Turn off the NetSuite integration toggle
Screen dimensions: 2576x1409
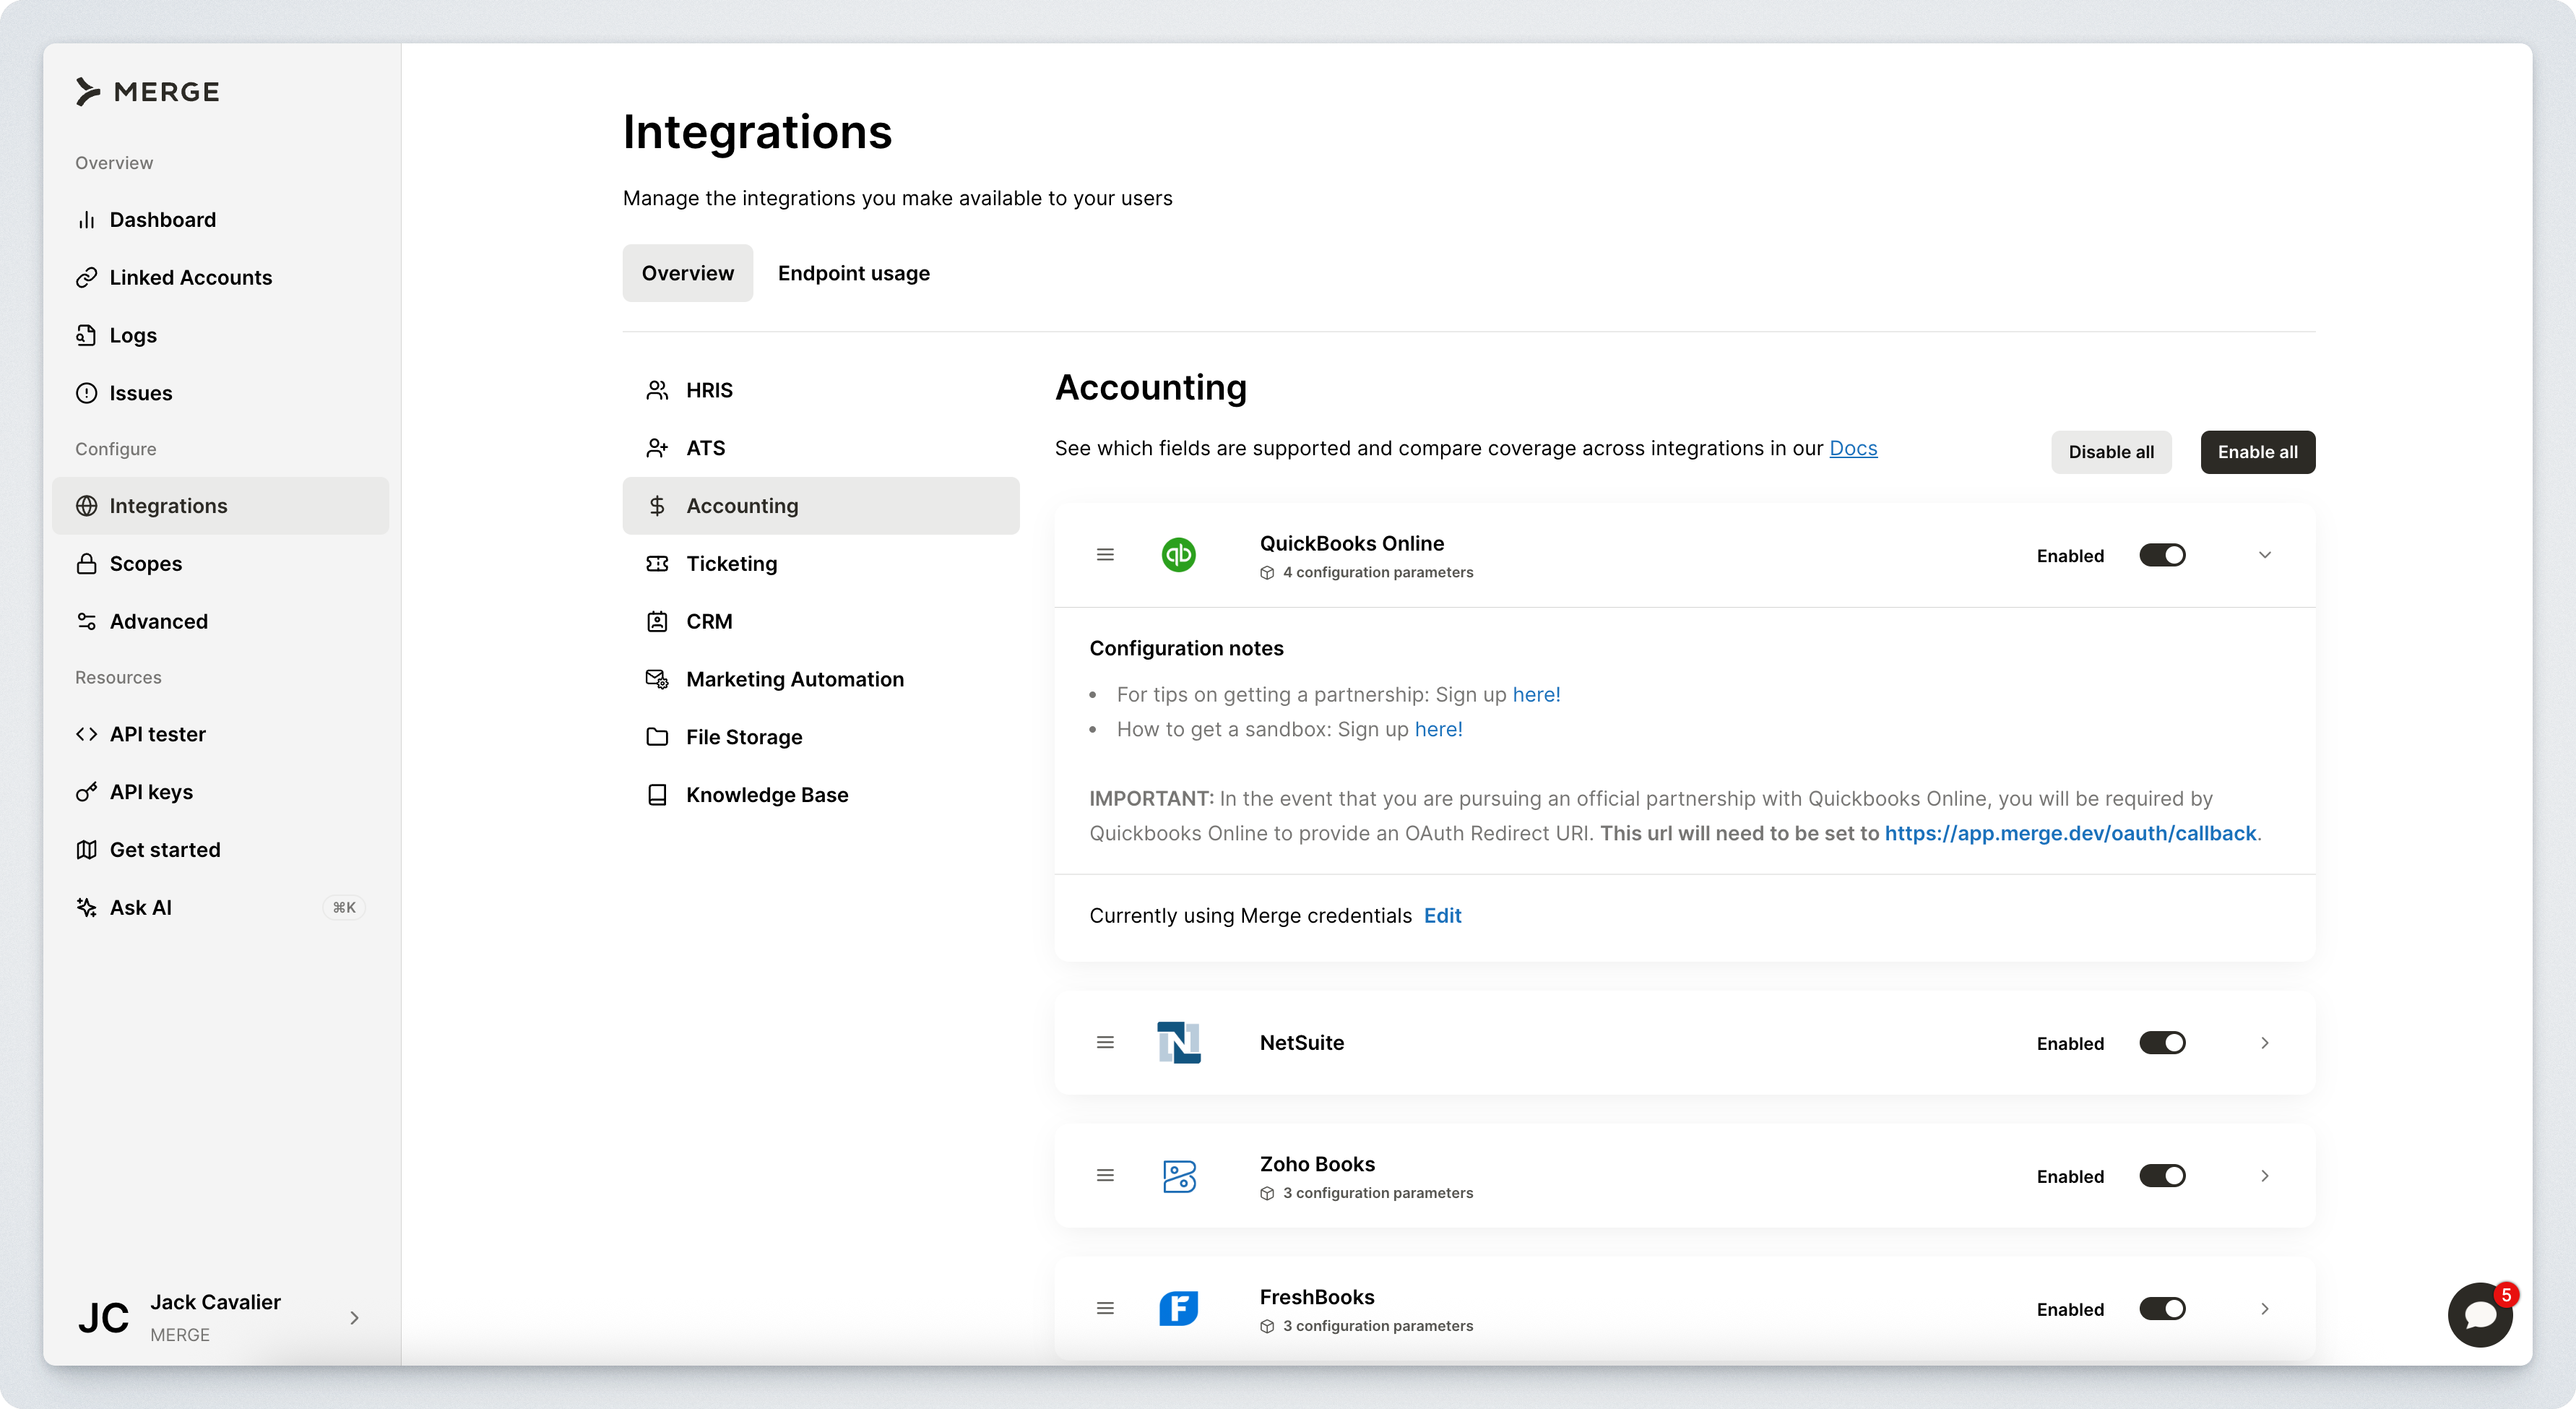coord(2162,1043)
